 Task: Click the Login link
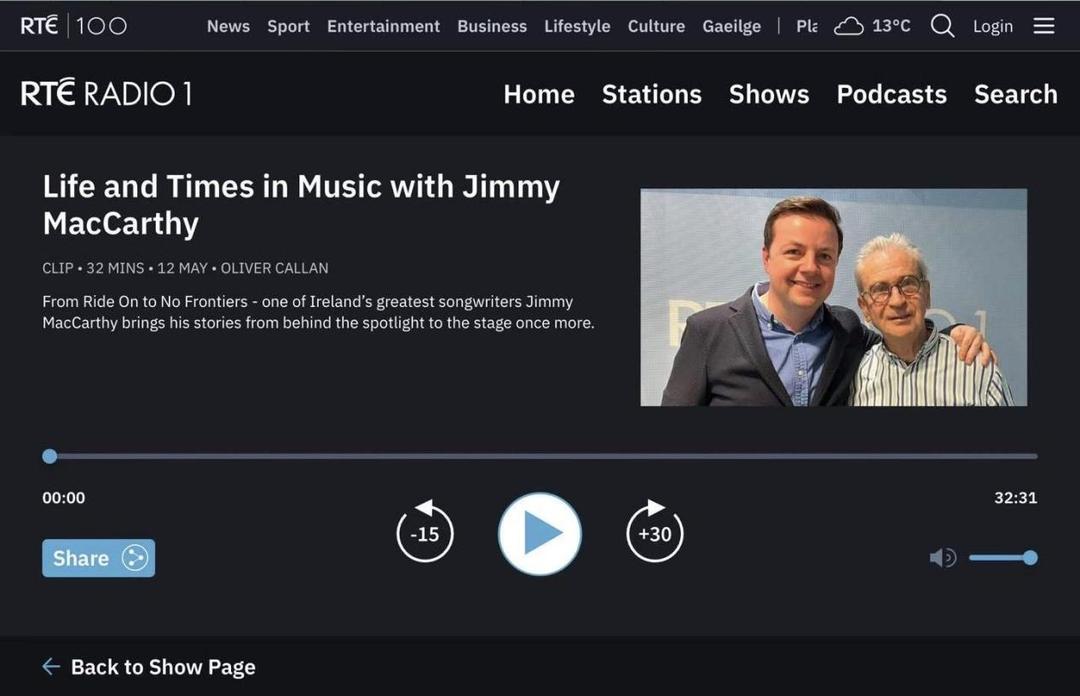point(993,26)
